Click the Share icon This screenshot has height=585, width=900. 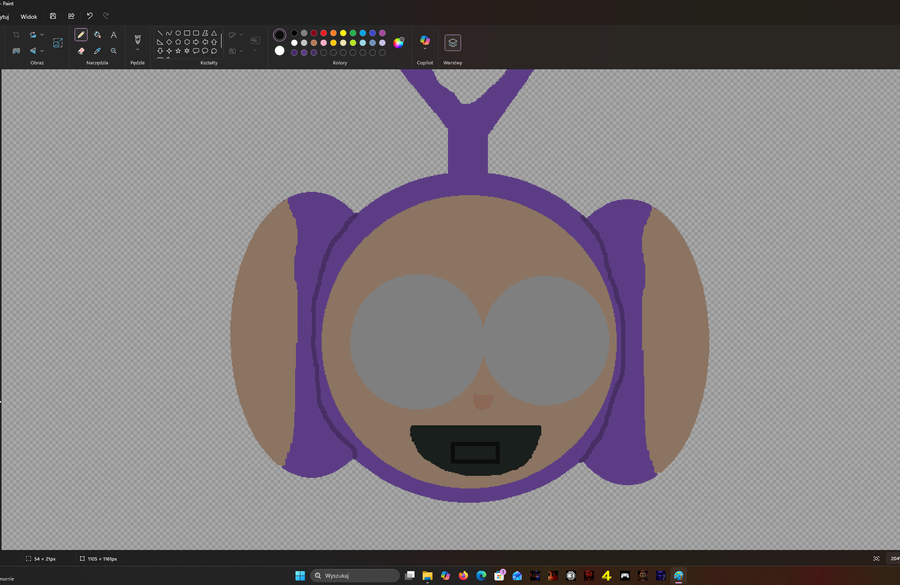coord(71,16)
